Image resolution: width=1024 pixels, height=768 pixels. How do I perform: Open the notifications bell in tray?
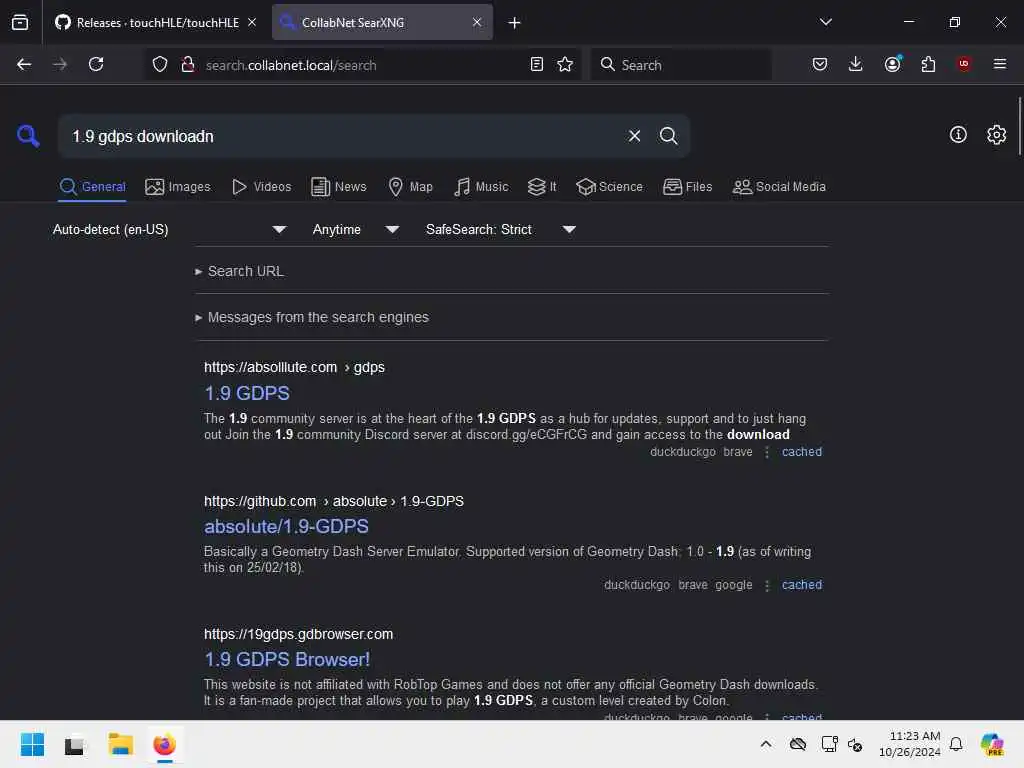pos(956,744)
